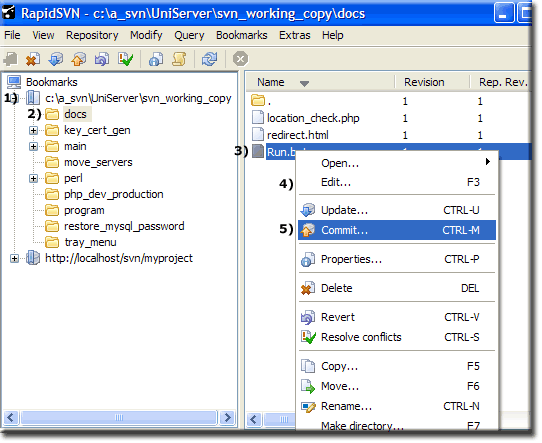This screenshot has width=542, height=443.
Task: Expand the perl folder node
Action: pyautogui.click(x=34, y=179)
